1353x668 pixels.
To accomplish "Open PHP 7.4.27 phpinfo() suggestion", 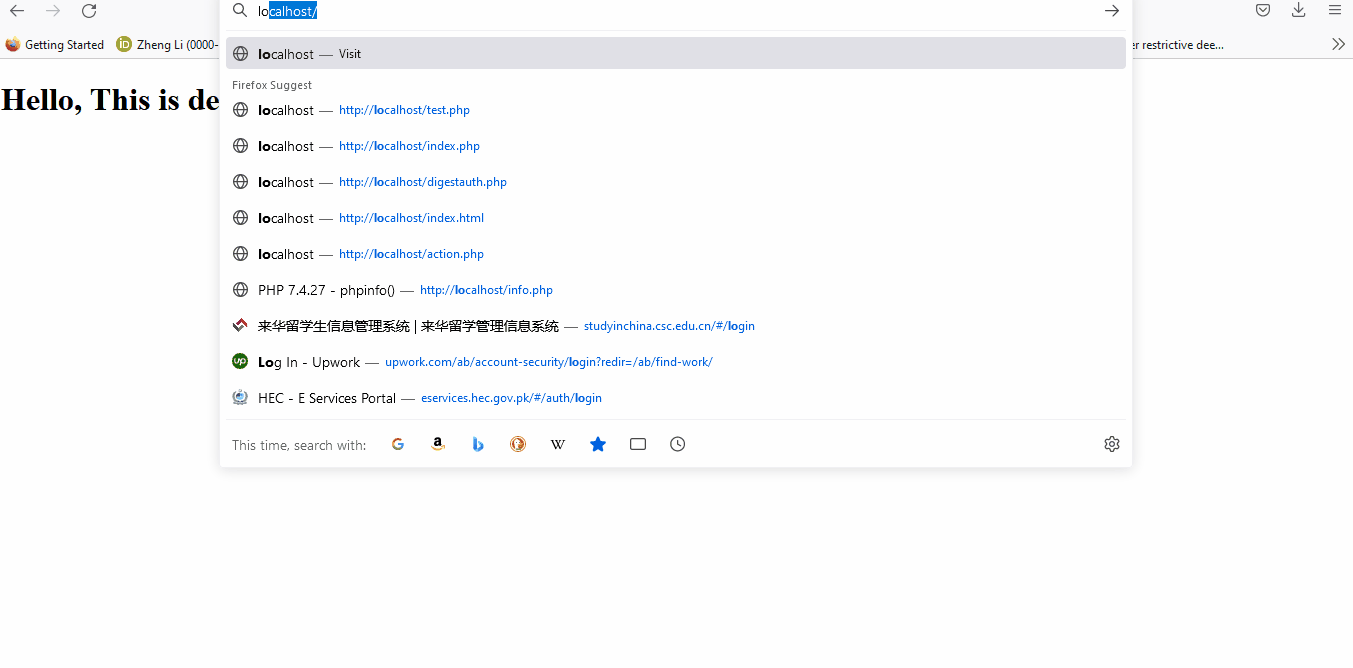I will [676, 290].
